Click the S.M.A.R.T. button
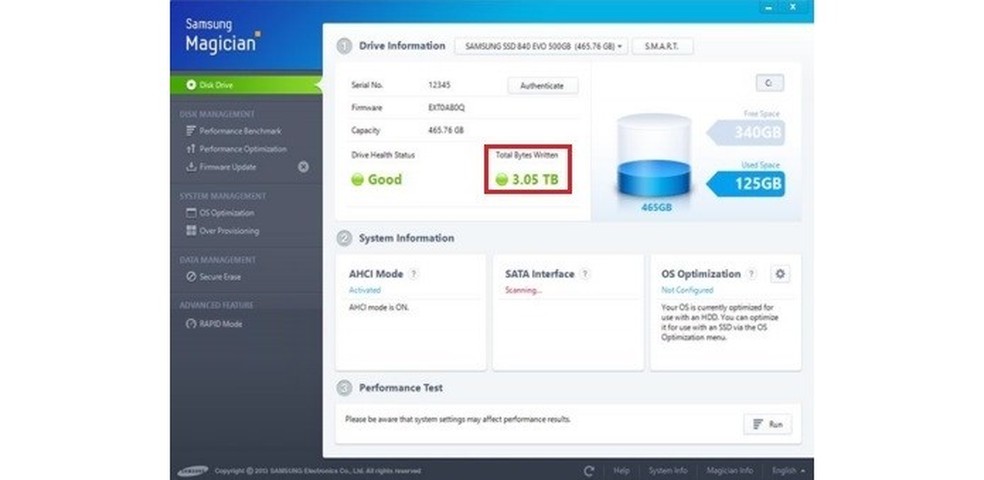 coord(663,46)
